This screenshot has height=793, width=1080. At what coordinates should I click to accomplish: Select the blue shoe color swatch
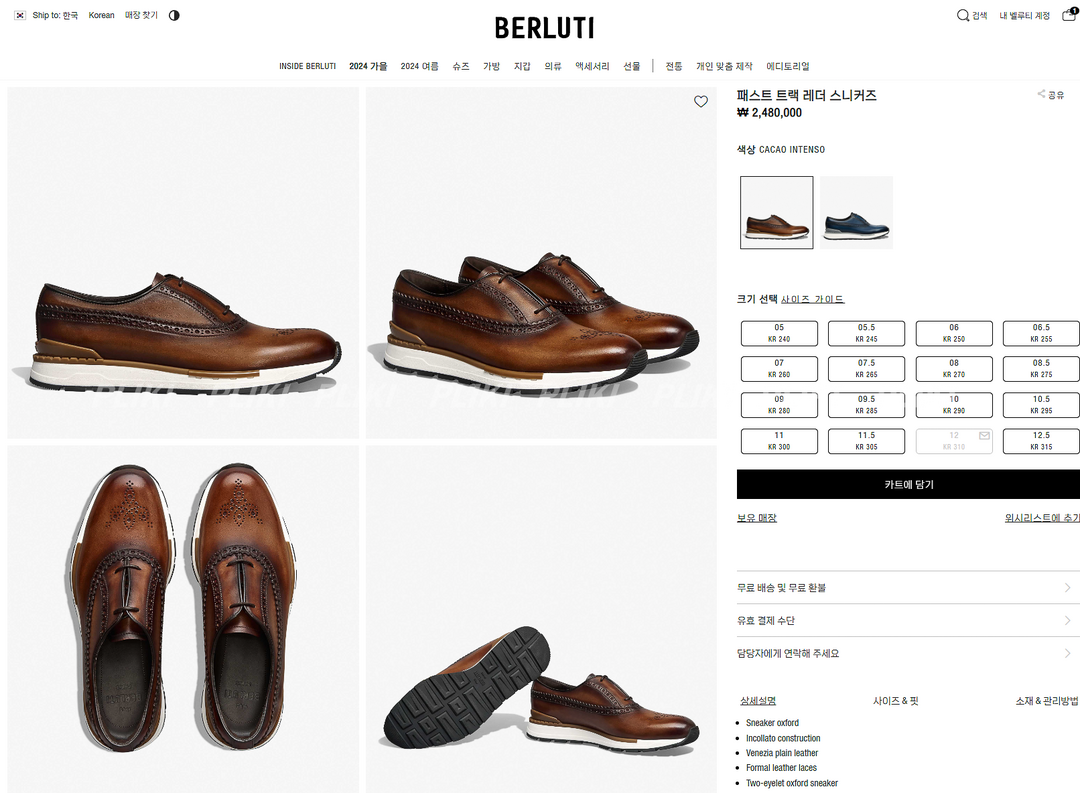tap(856, 212)
